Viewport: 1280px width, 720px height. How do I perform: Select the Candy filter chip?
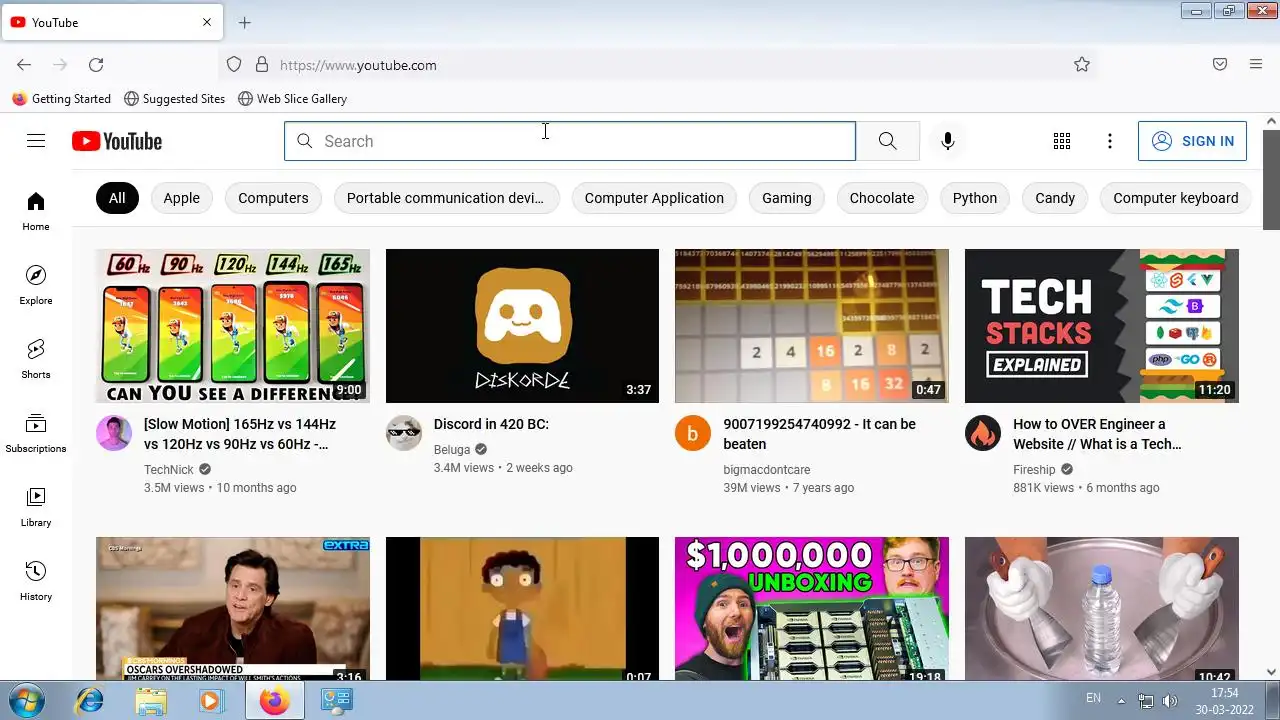[1055, 198]
